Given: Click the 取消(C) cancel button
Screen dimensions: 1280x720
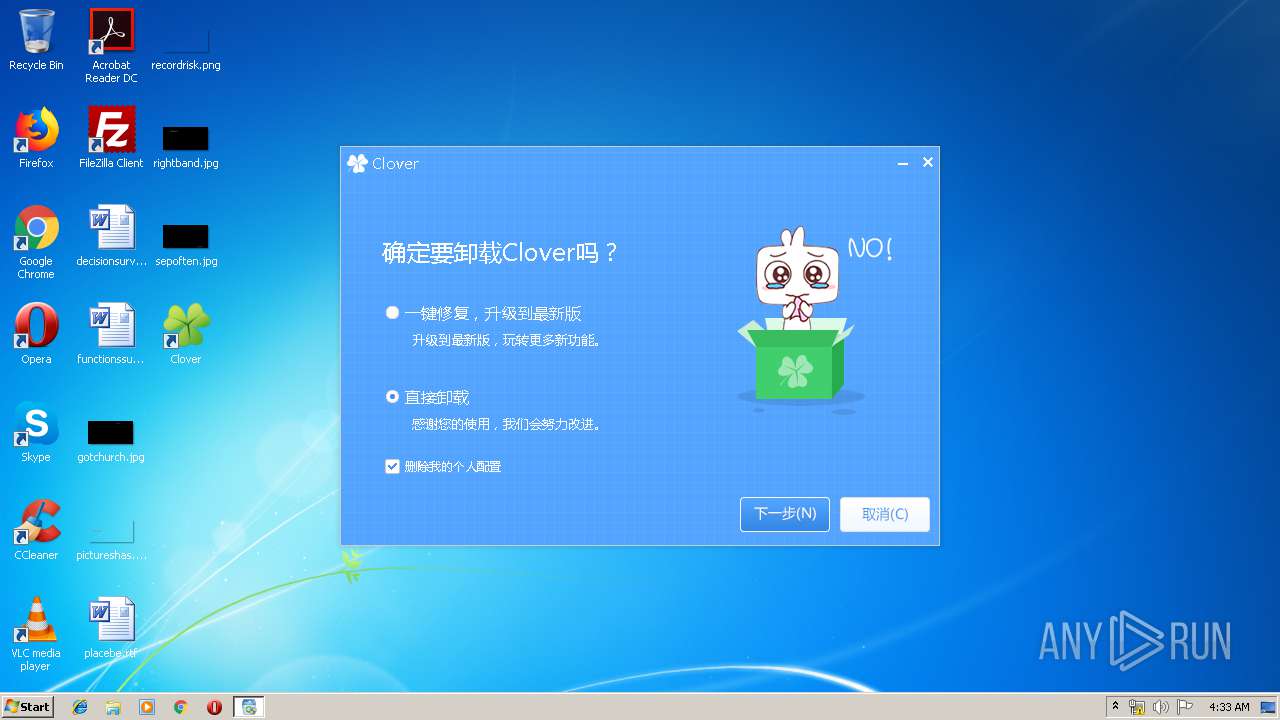Looking at the screenshot, I should pos(885,514).
